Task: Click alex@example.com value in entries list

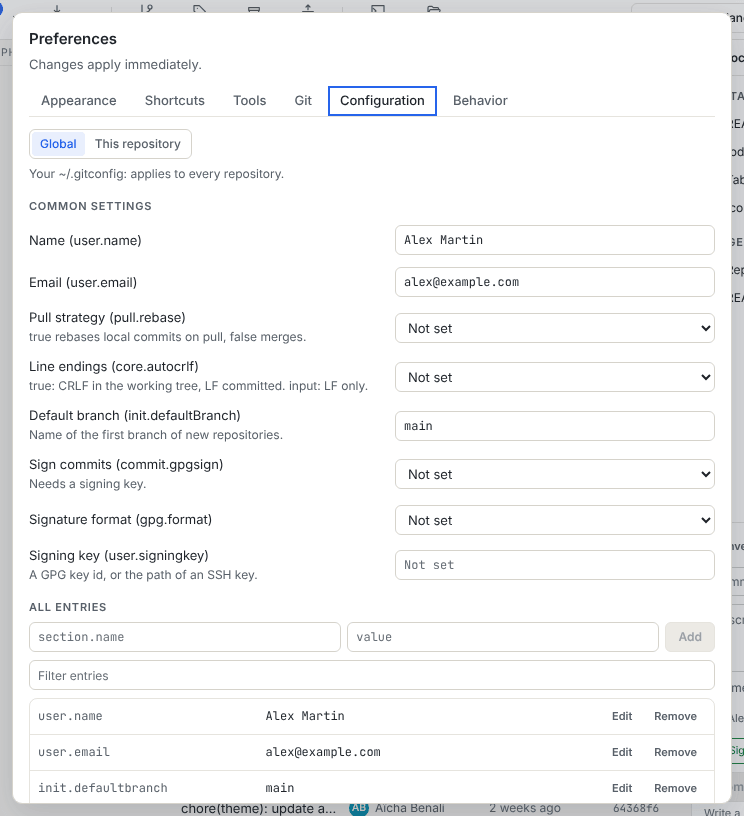Action: pyautogui.click(x=323, y=752)
